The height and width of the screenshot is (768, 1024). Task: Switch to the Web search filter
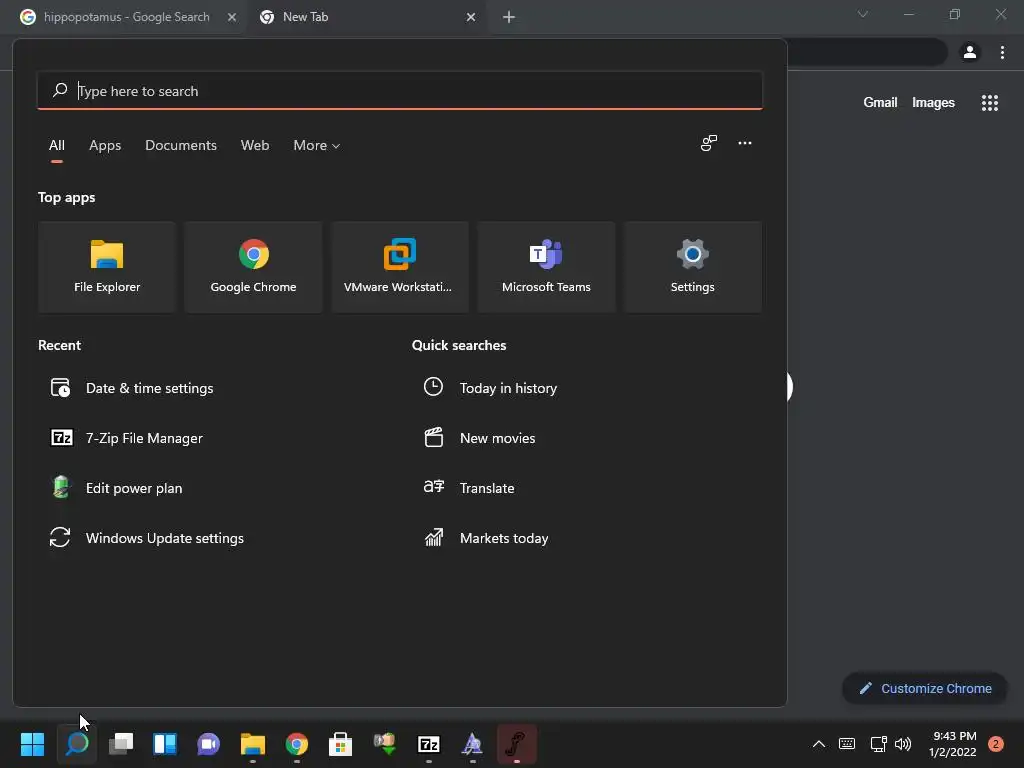point(255,145)
